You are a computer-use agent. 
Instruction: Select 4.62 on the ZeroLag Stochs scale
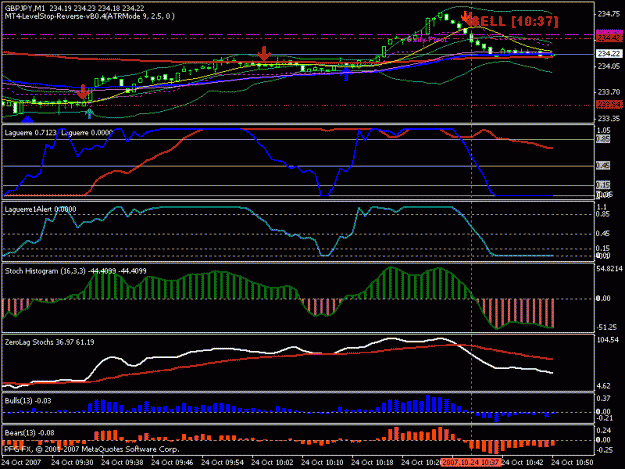604,386
